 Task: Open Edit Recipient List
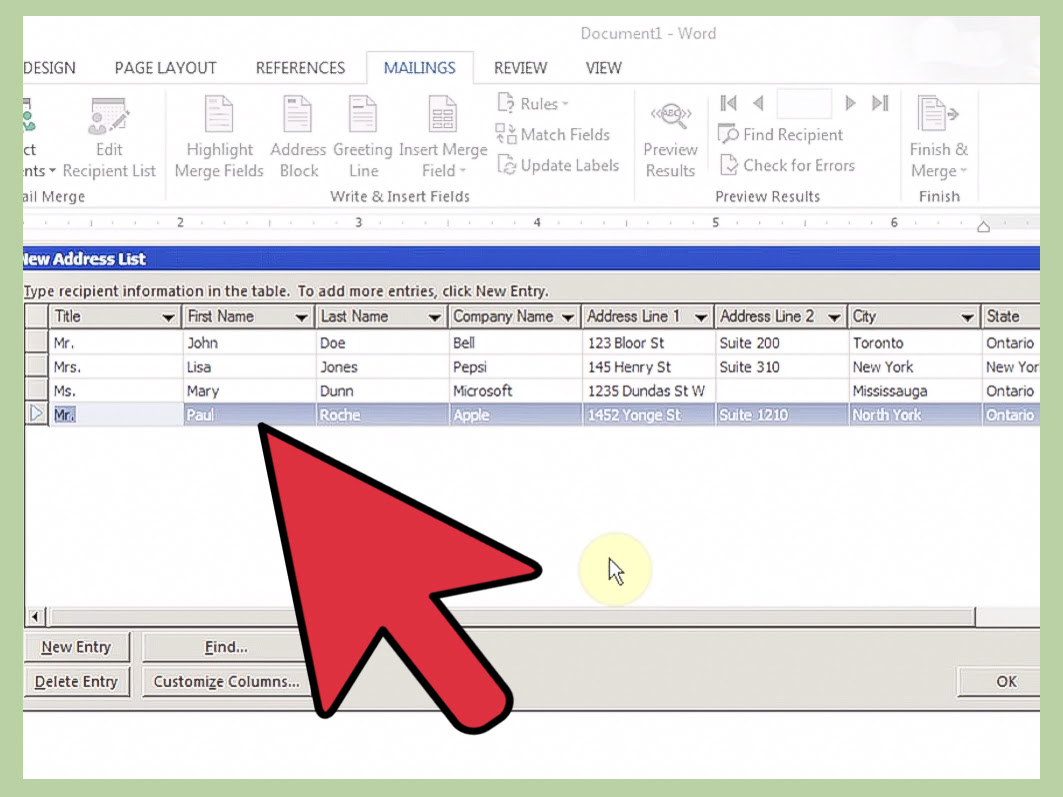(108, 138)
